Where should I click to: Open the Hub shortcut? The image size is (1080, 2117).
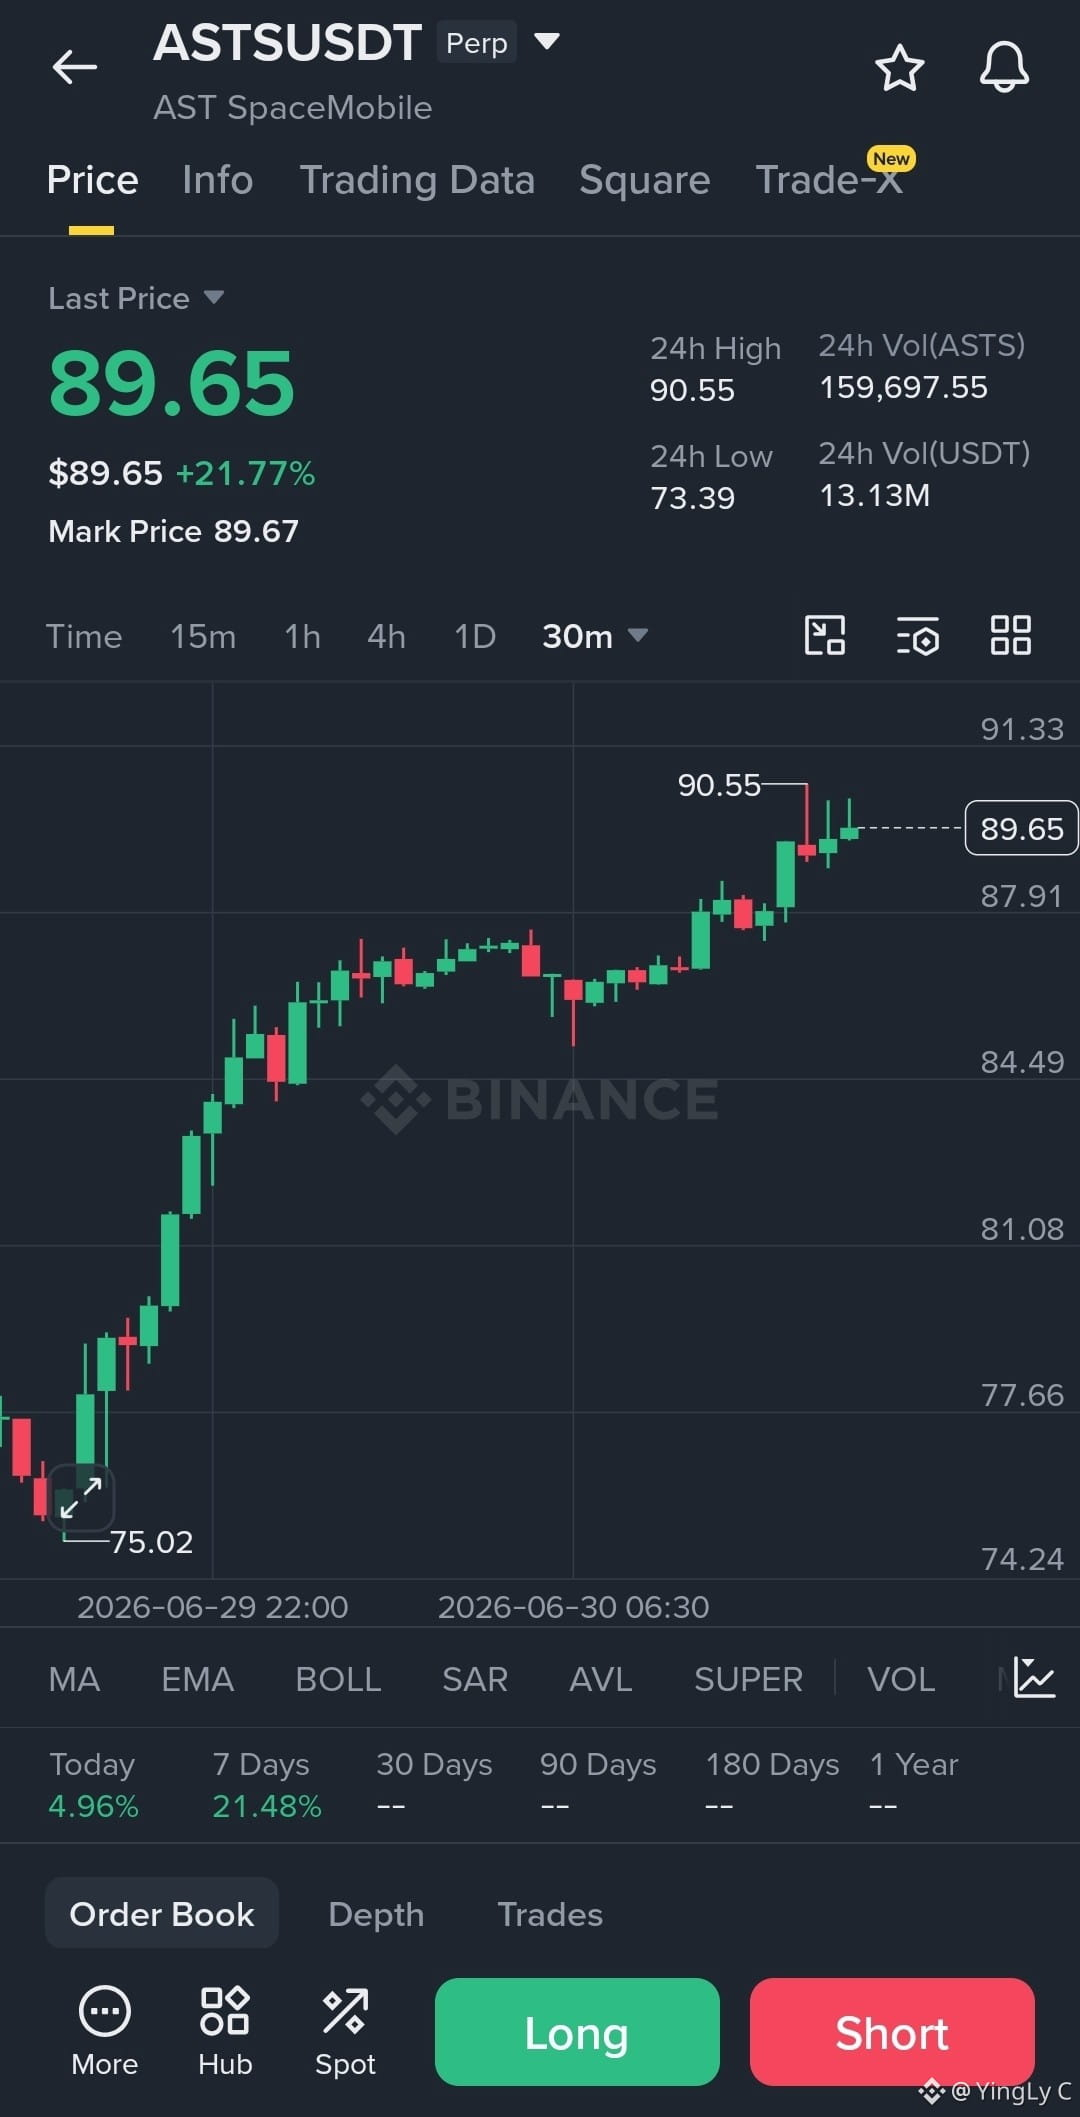click(225, 2031)
